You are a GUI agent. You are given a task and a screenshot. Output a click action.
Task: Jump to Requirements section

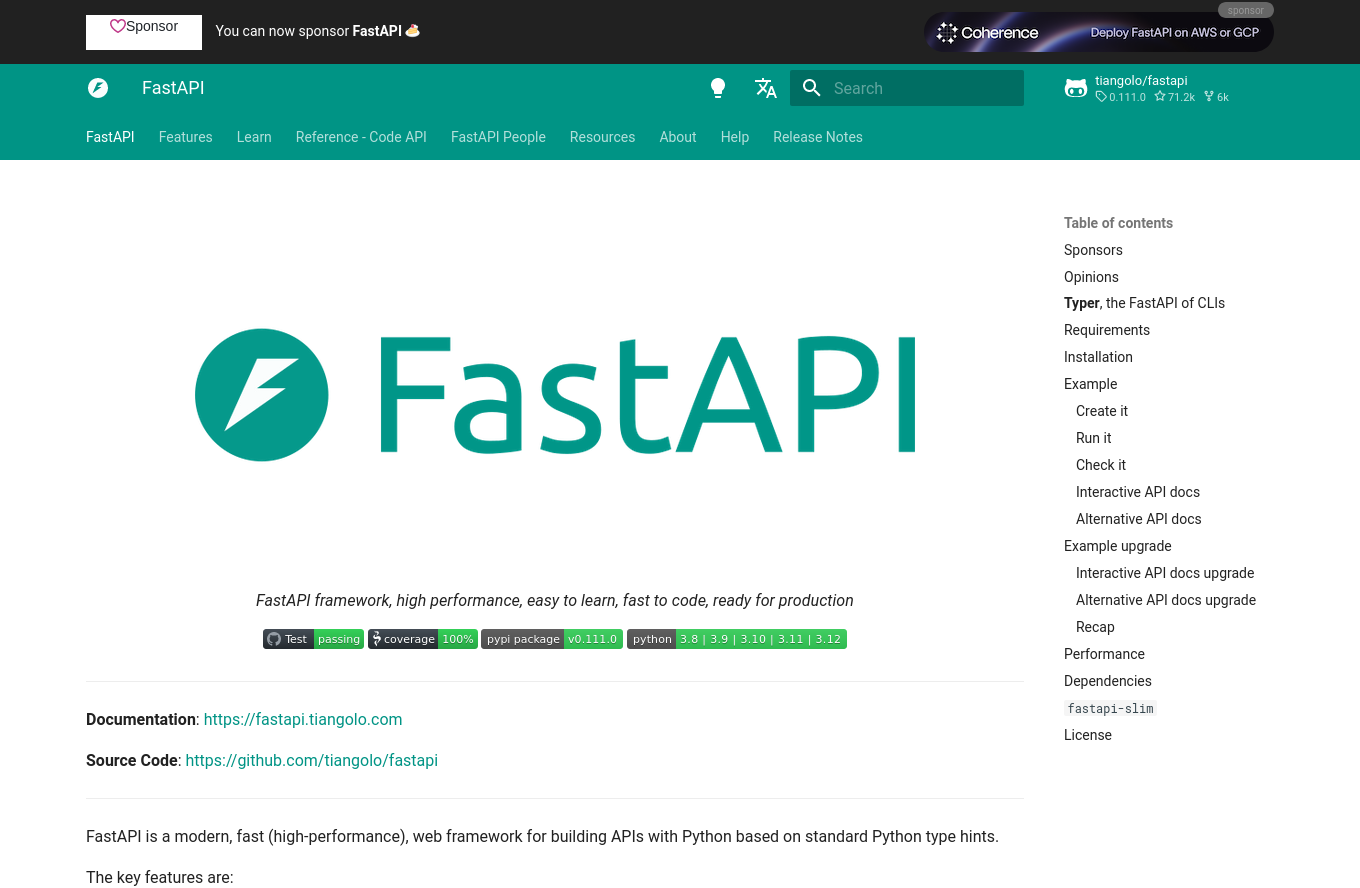point(1107,330)
